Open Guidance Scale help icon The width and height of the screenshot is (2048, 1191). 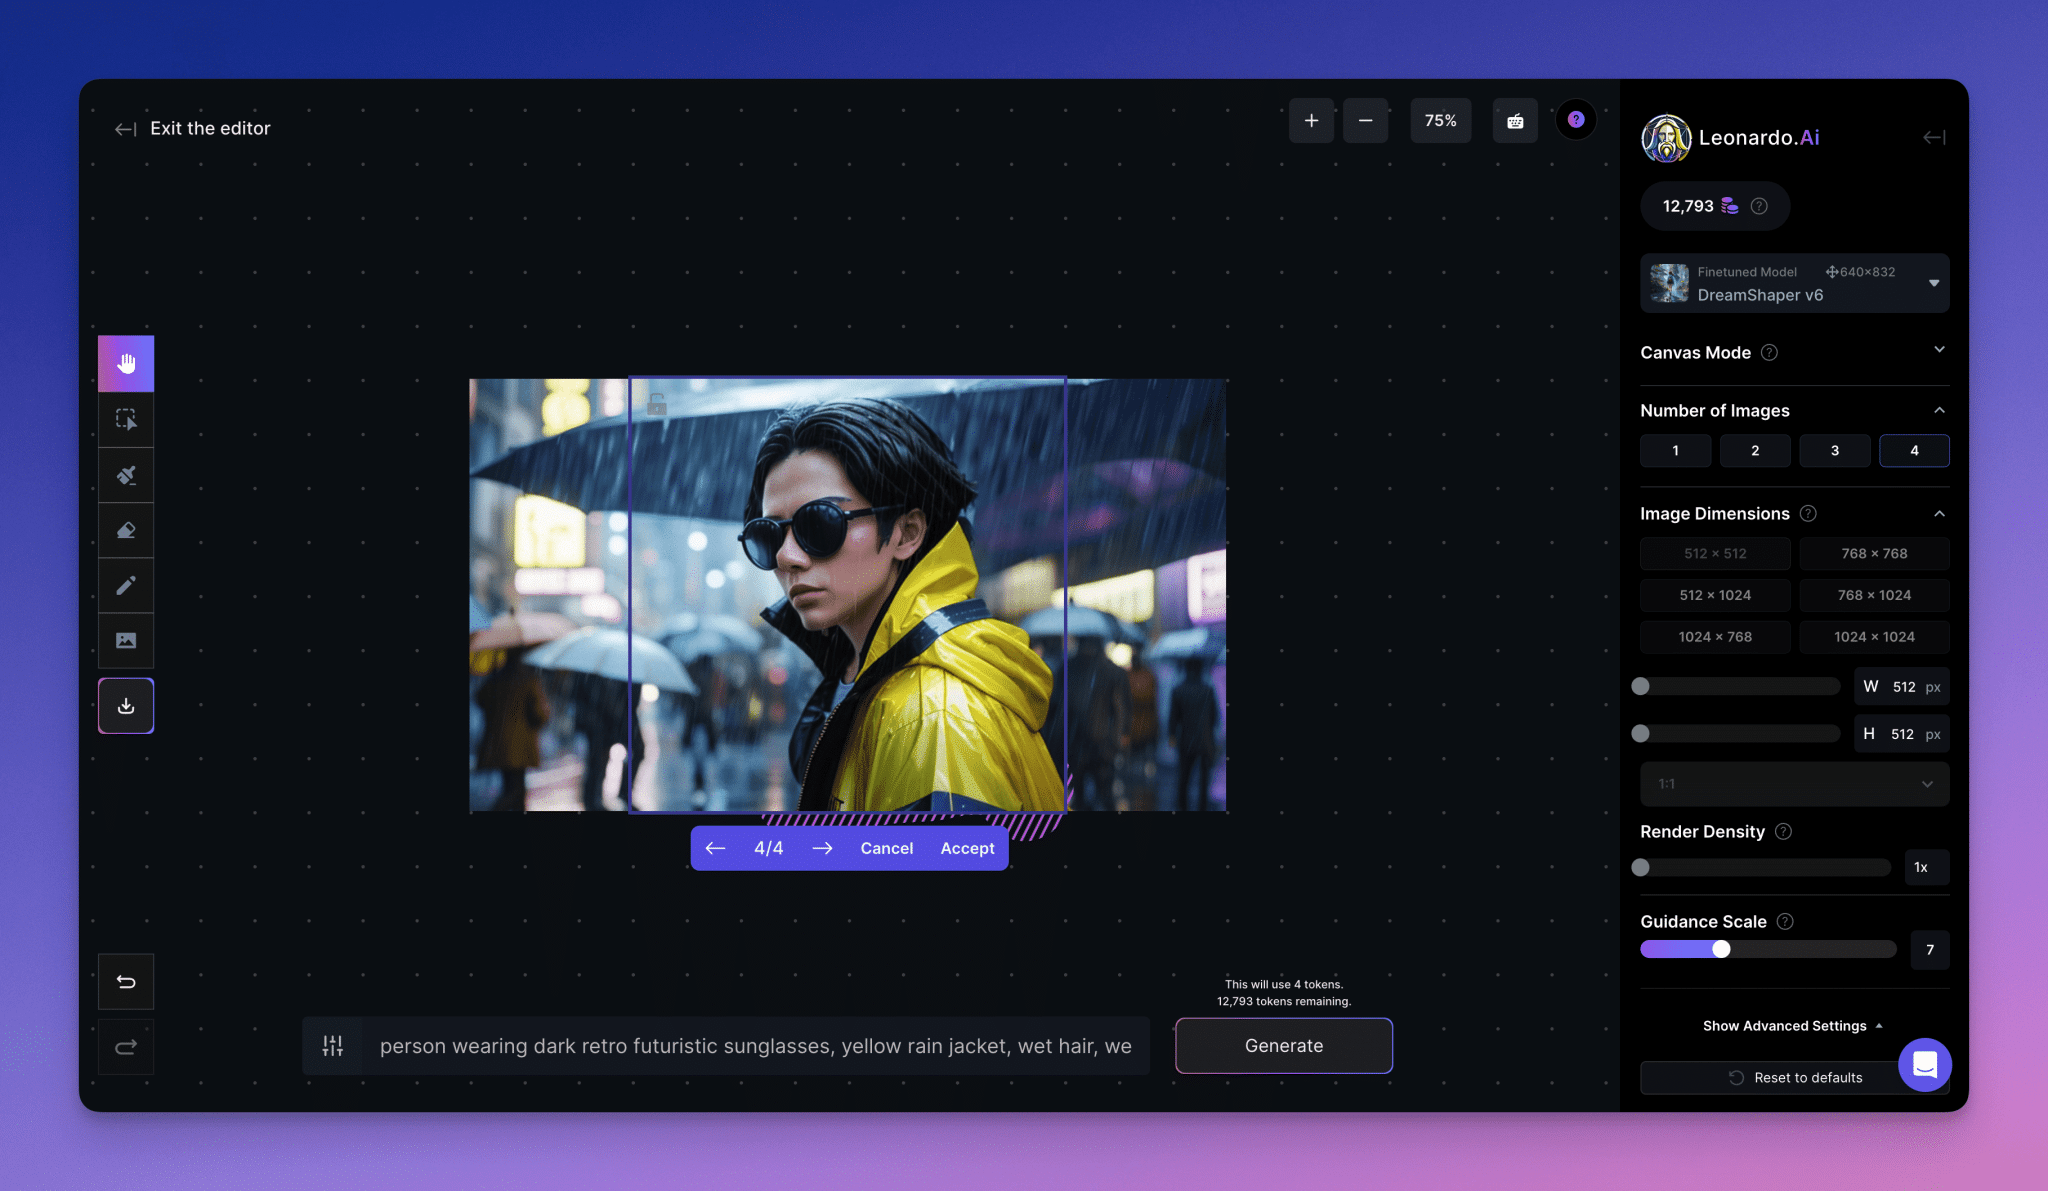[1785, 921]
